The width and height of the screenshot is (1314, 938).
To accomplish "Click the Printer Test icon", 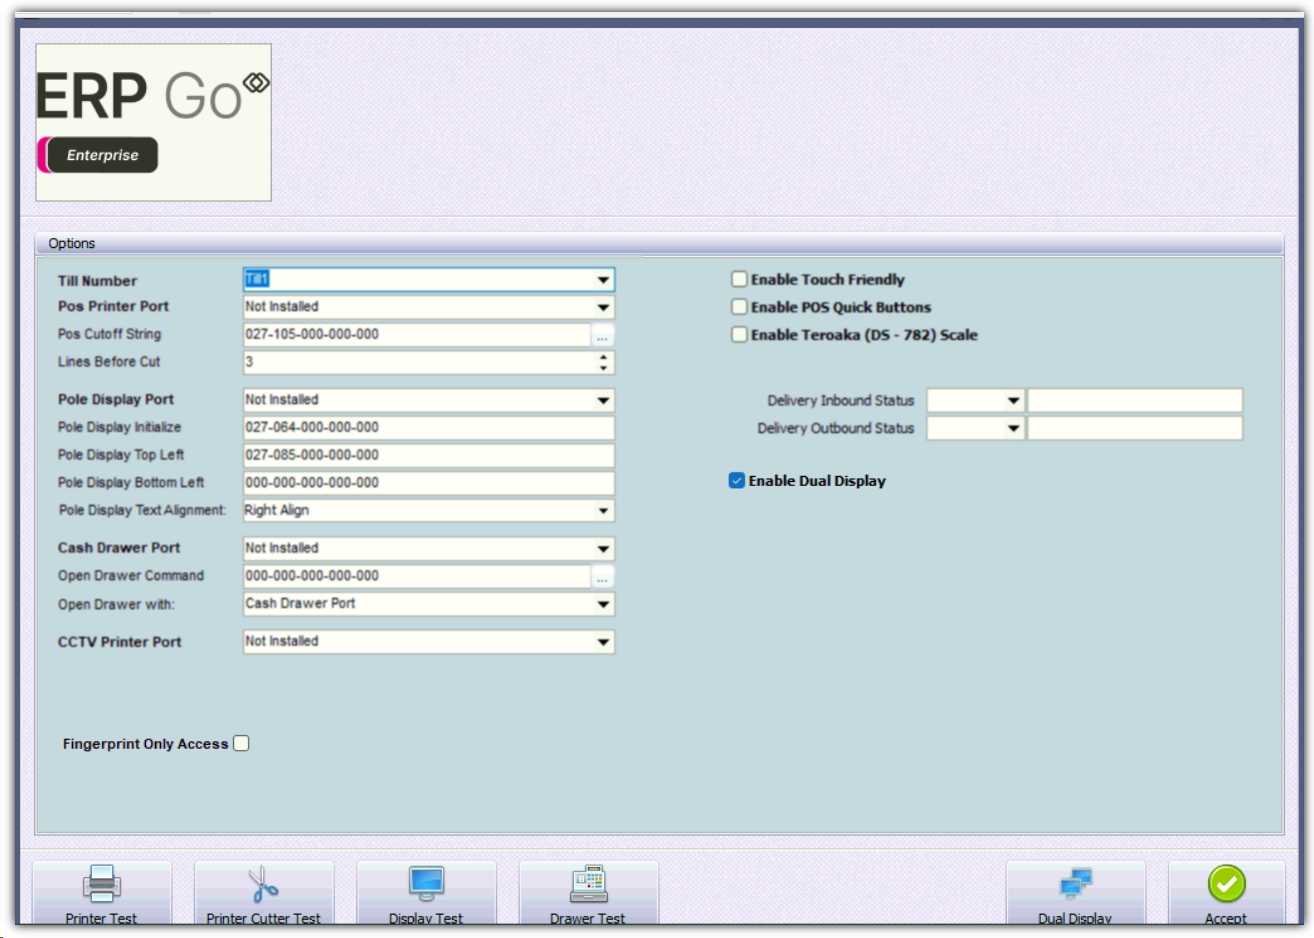I will click(x=101, y=883).
